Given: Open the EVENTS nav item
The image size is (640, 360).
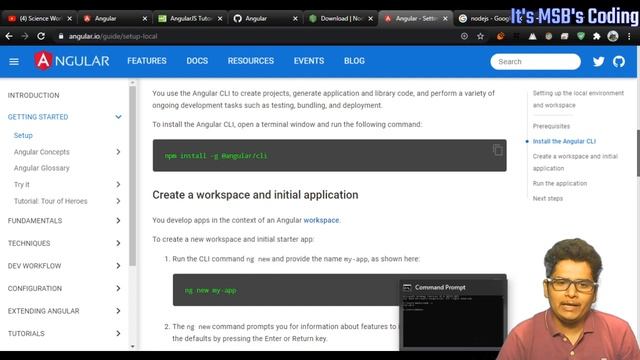Looking at the screenshot, I should 309,61.
